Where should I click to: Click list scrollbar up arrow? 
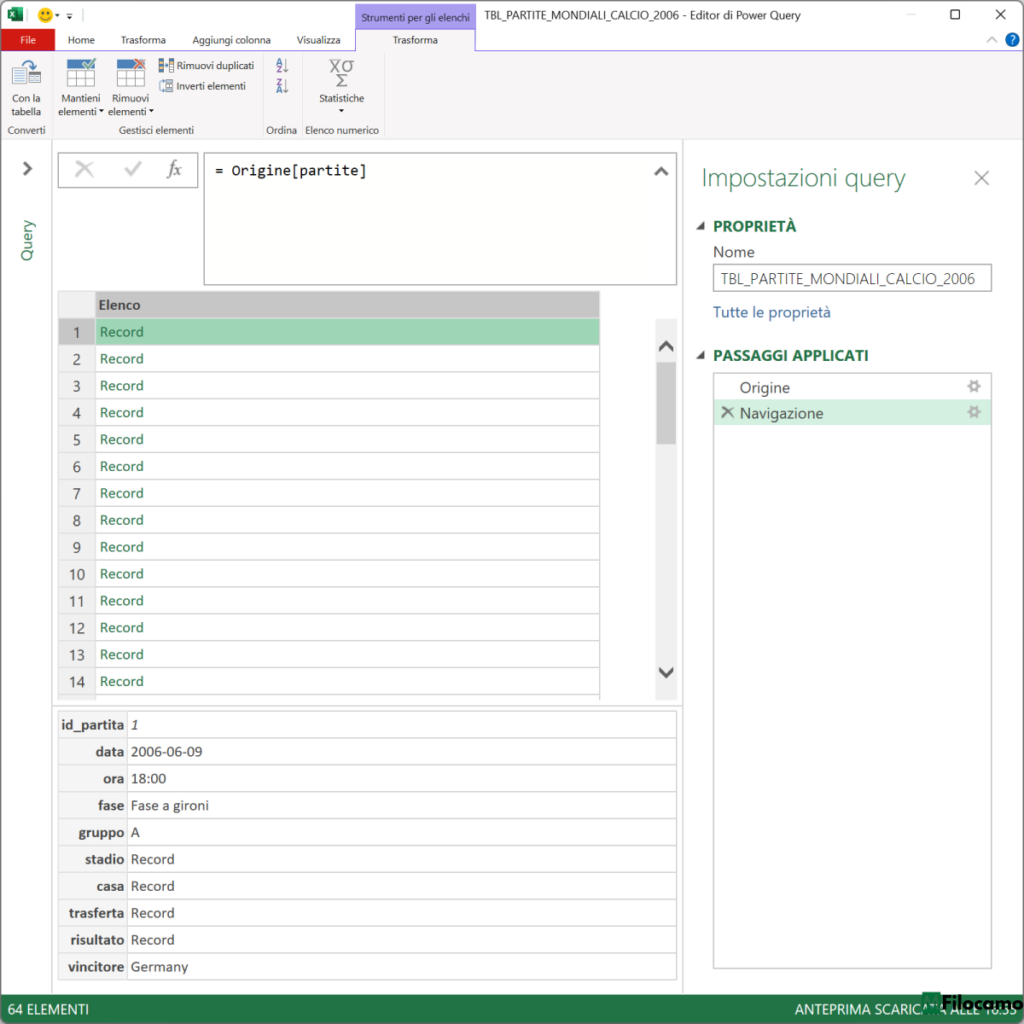(x=666, y=346)
